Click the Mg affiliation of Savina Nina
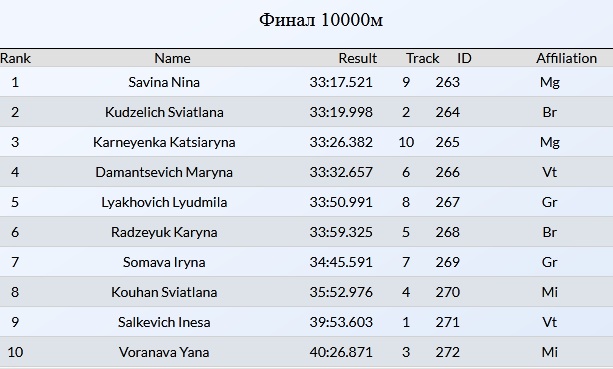 coord(550,82)
